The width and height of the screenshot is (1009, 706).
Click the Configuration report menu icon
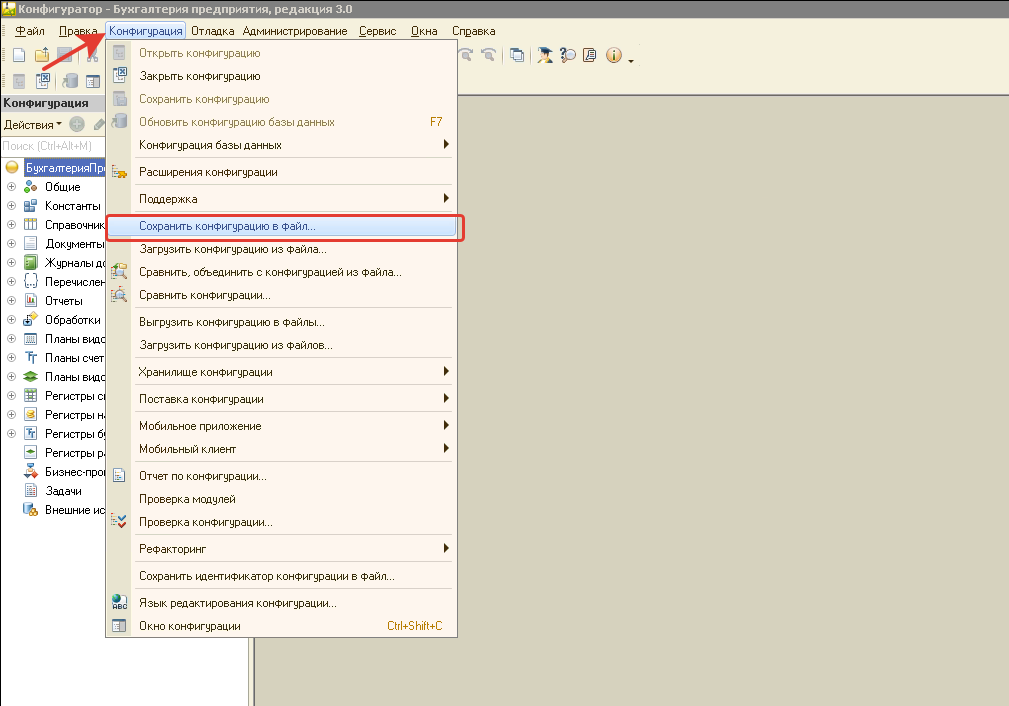point(119,476)
